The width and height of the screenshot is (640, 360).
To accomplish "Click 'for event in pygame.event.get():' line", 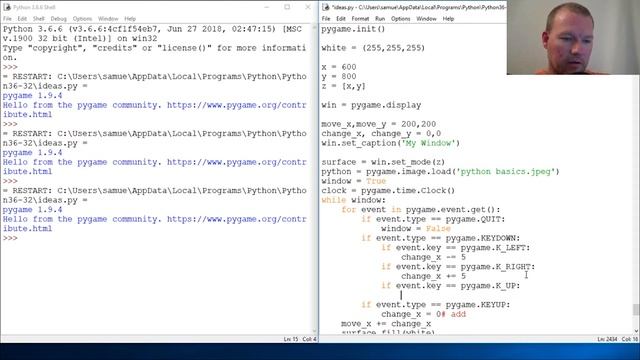I will (421, 209).
